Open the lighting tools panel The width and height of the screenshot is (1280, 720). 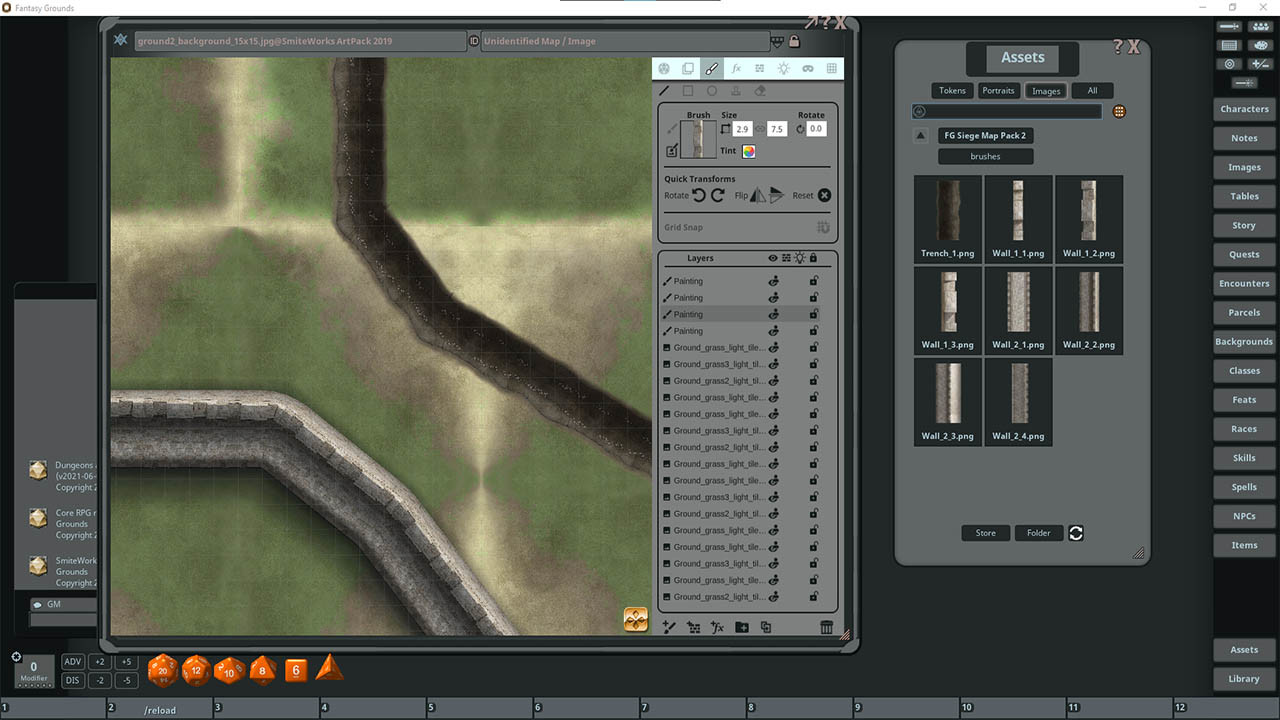pyautogui.click(x=784, y=68)
